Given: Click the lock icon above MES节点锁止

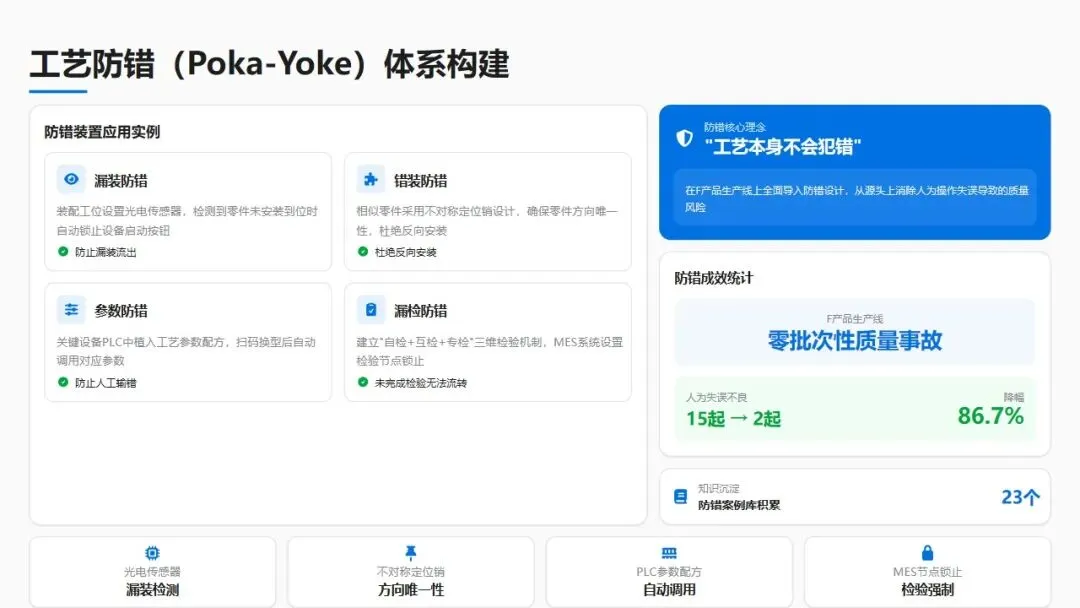Looking at the screenshot, I should coord(928,552).
